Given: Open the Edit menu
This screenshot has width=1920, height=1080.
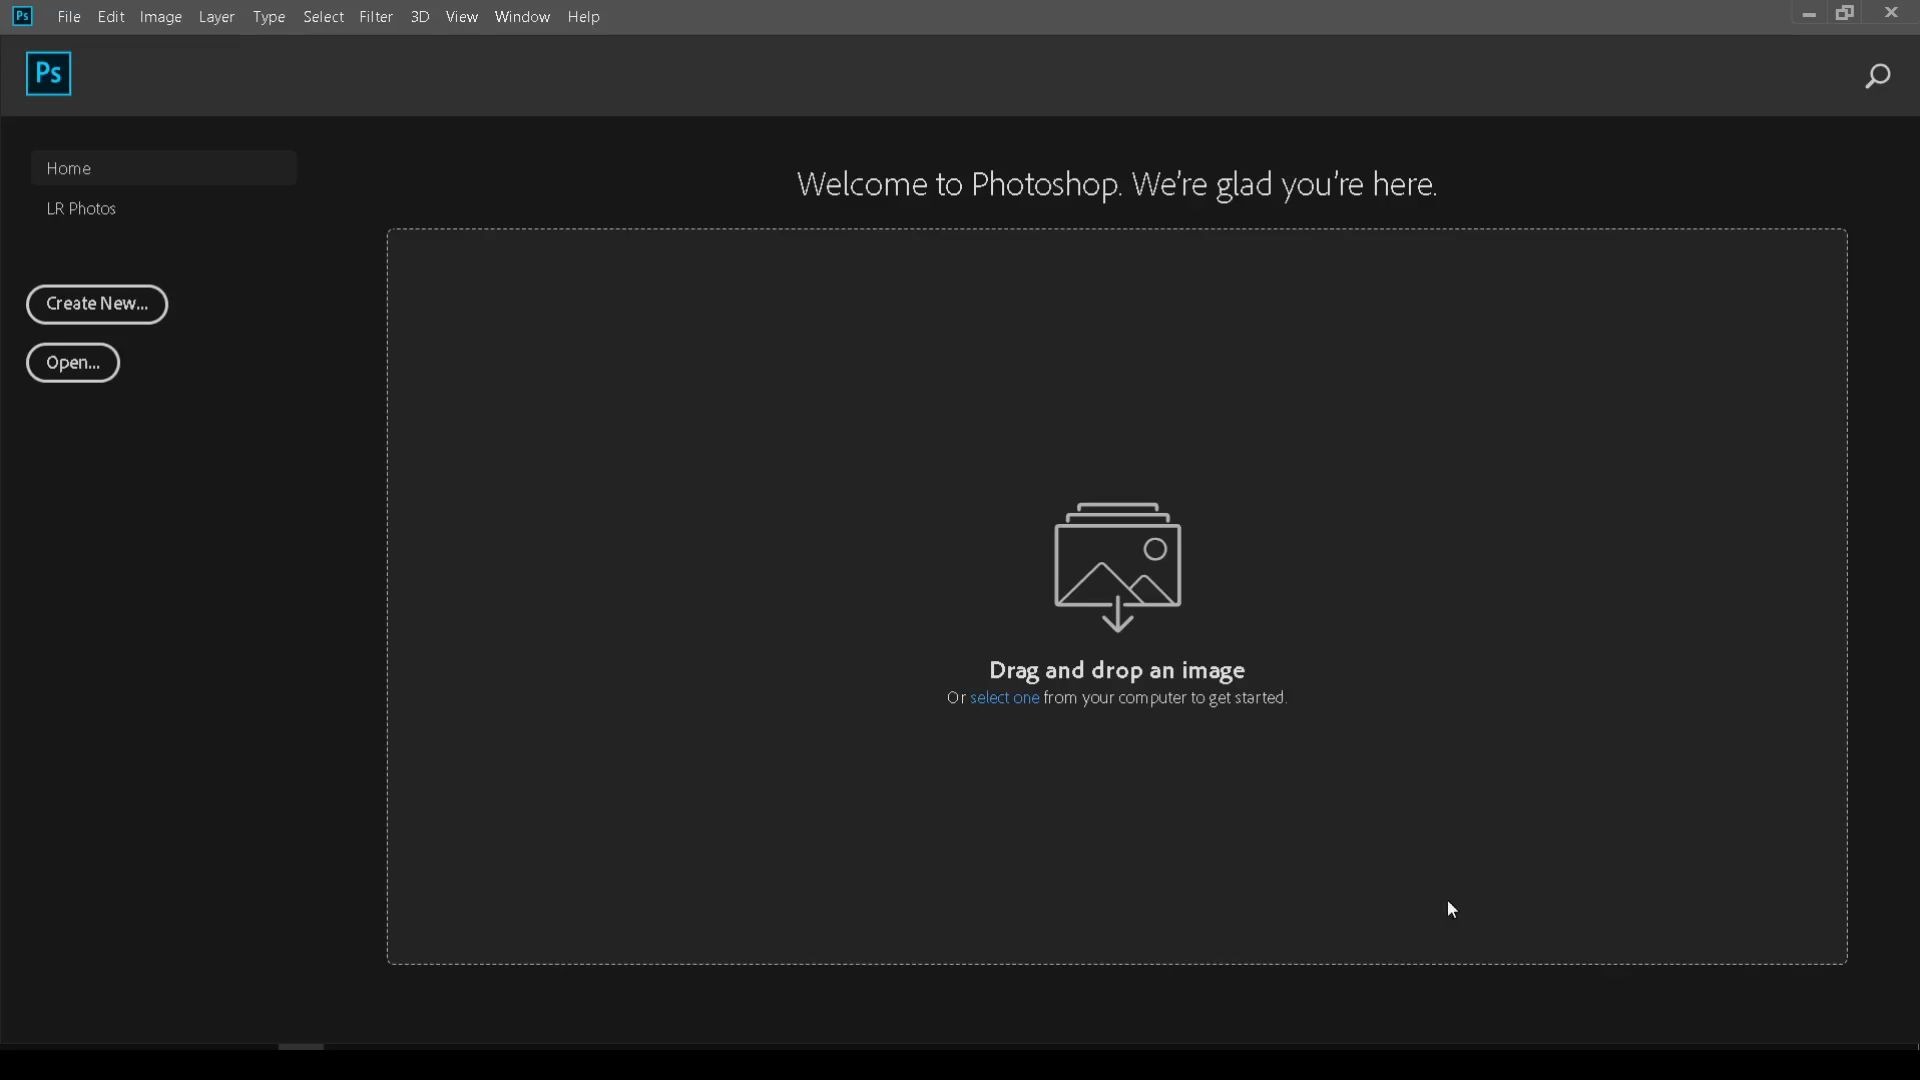Looking at the screenshot, I should [x=111, y=17].
